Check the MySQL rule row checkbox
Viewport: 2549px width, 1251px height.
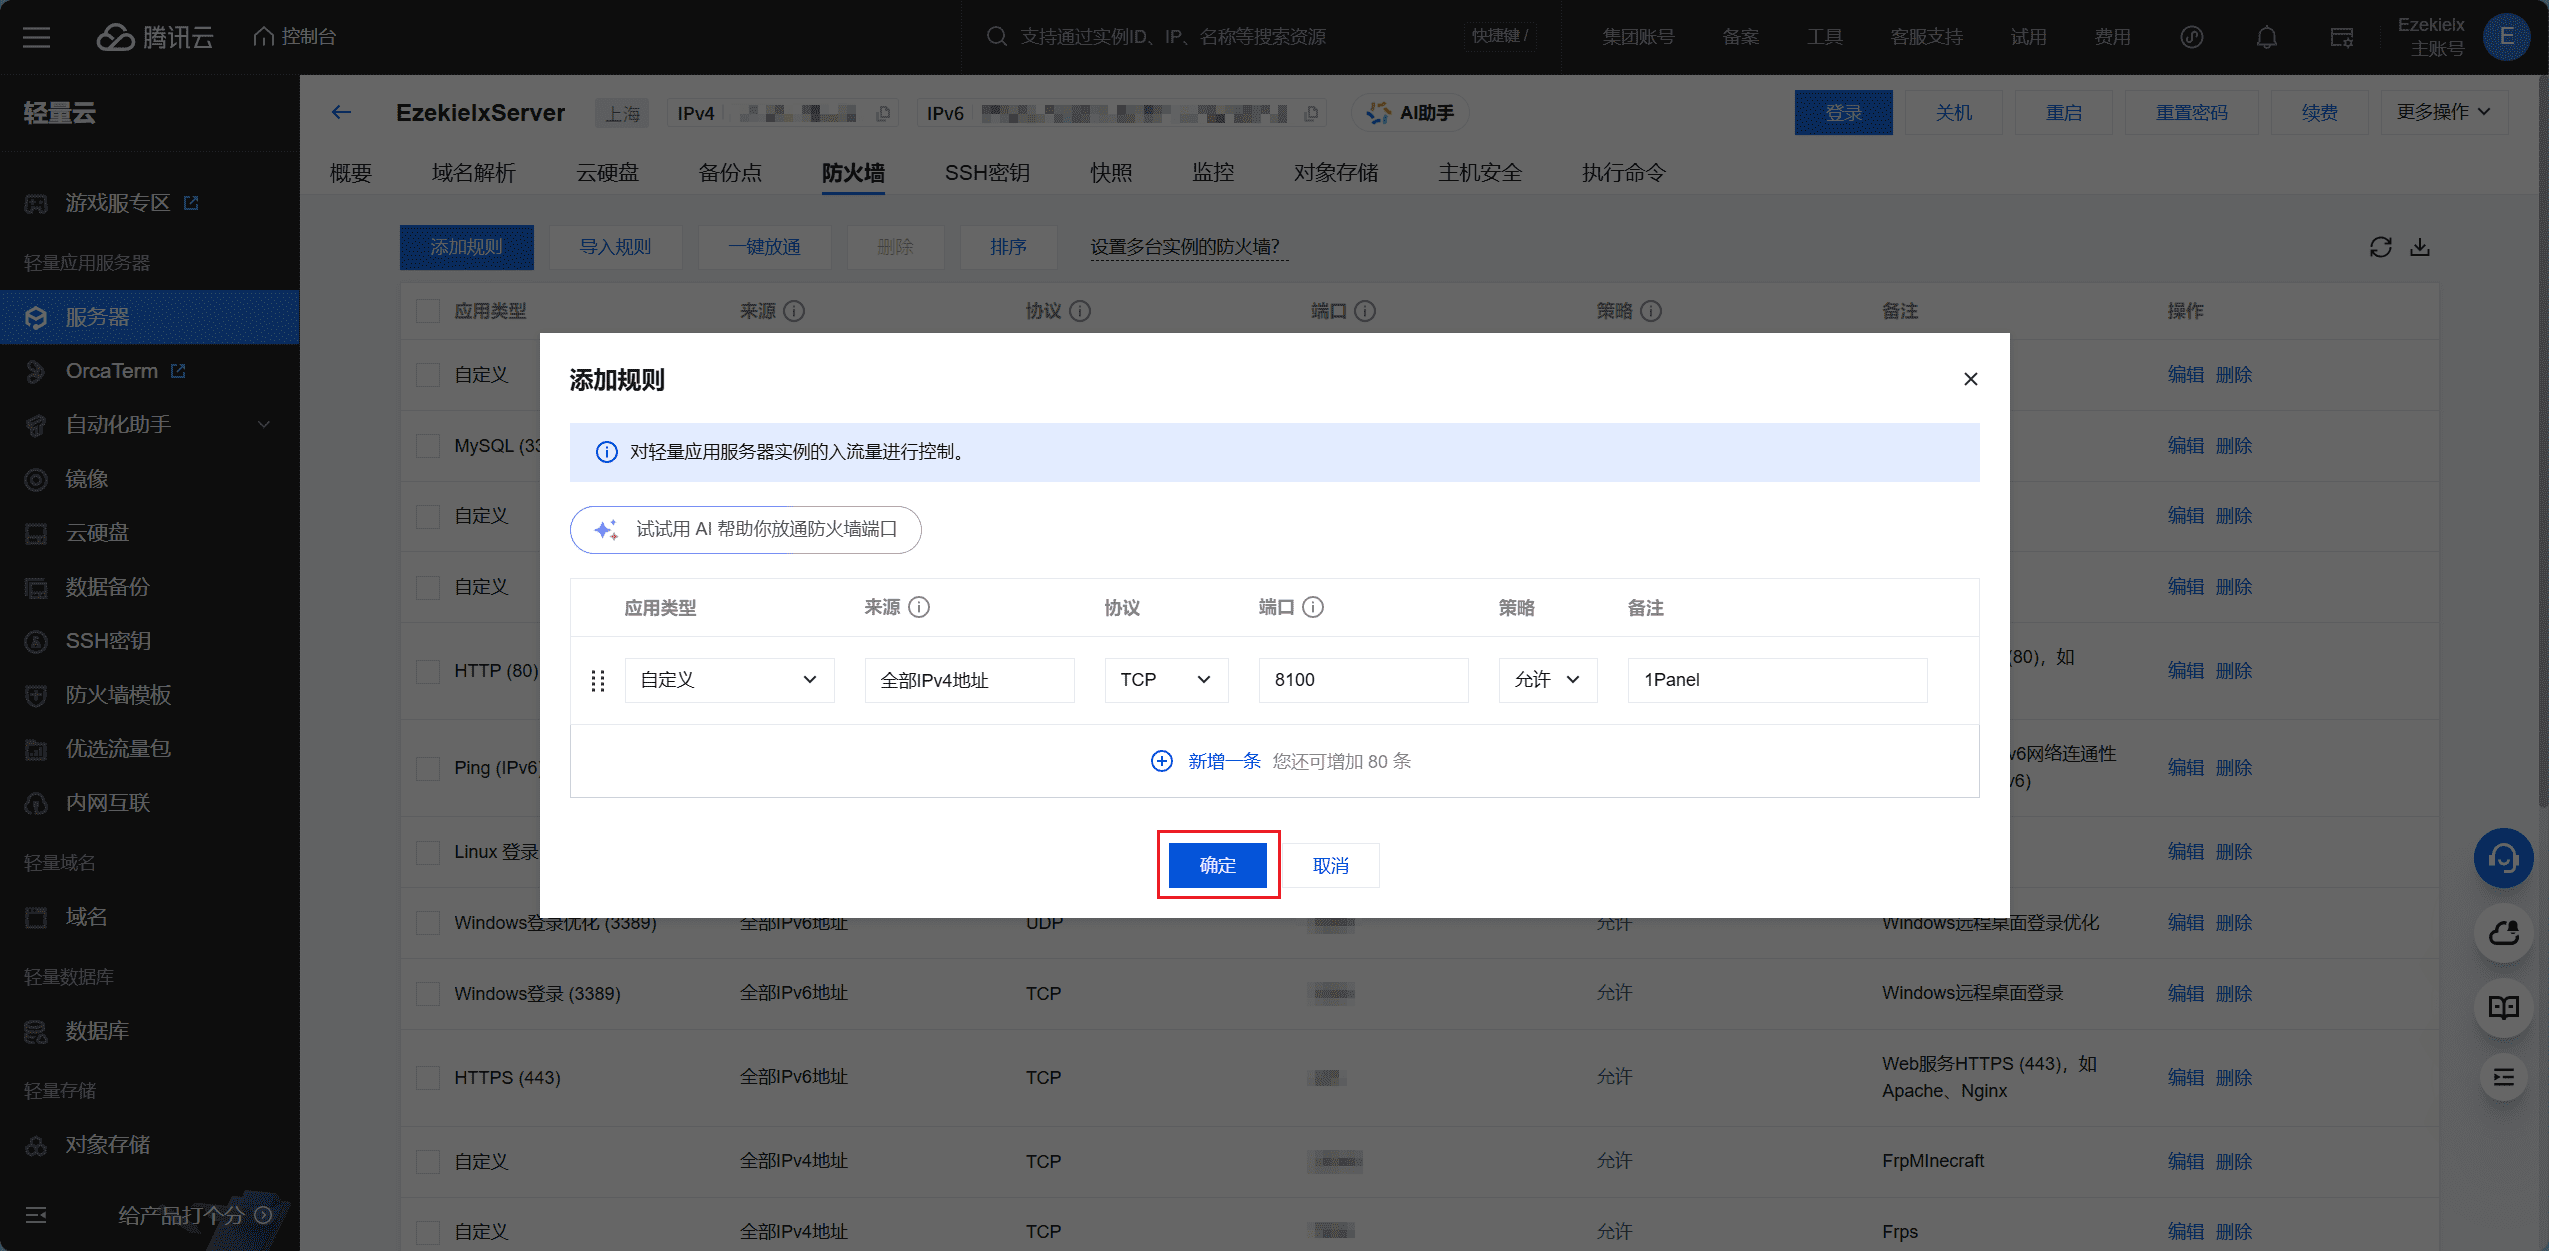click(428, 446)
